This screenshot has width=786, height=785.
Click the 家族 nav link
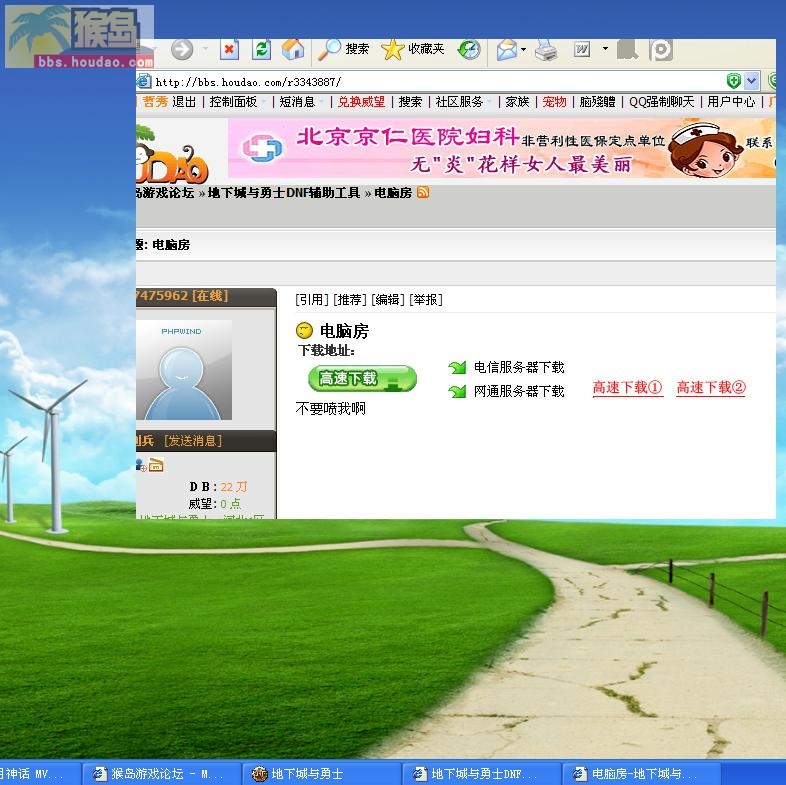tap(517, 102)
